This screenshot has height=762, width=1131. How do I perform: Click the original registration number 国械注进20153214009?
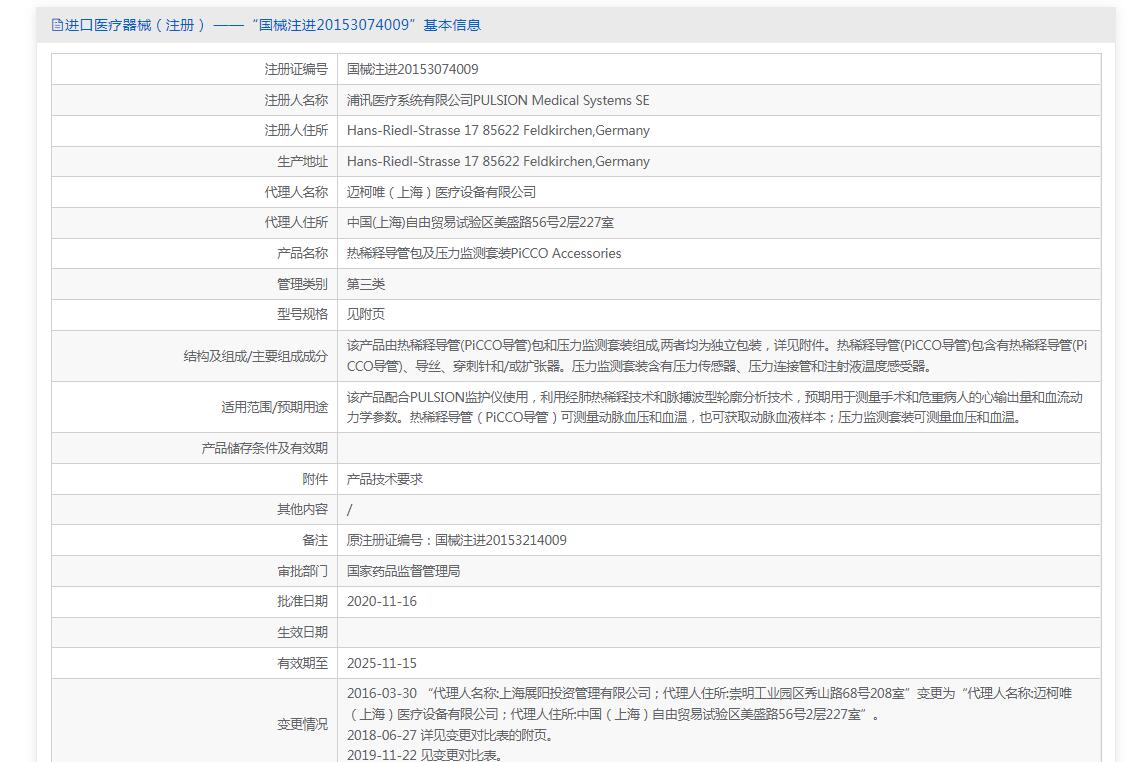456,540
